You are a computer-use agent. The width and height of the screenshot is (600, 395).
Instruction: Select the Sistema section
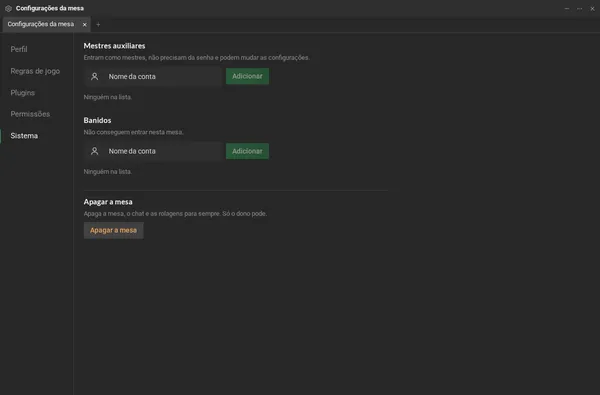24,135
